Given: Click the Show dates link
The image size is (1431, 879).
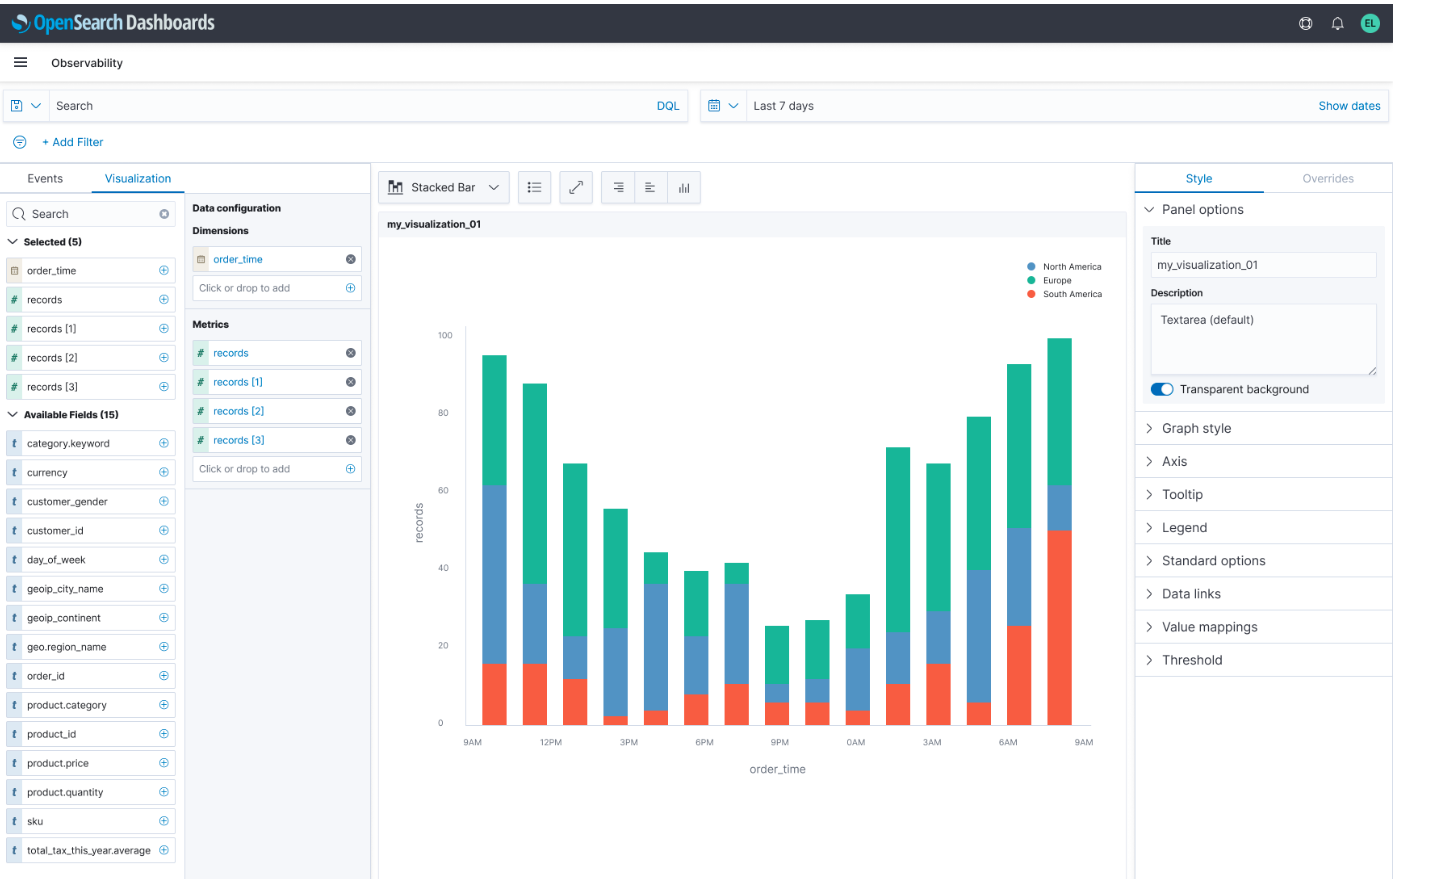Looking at the screenshot, I should (x=1349, y=105).
